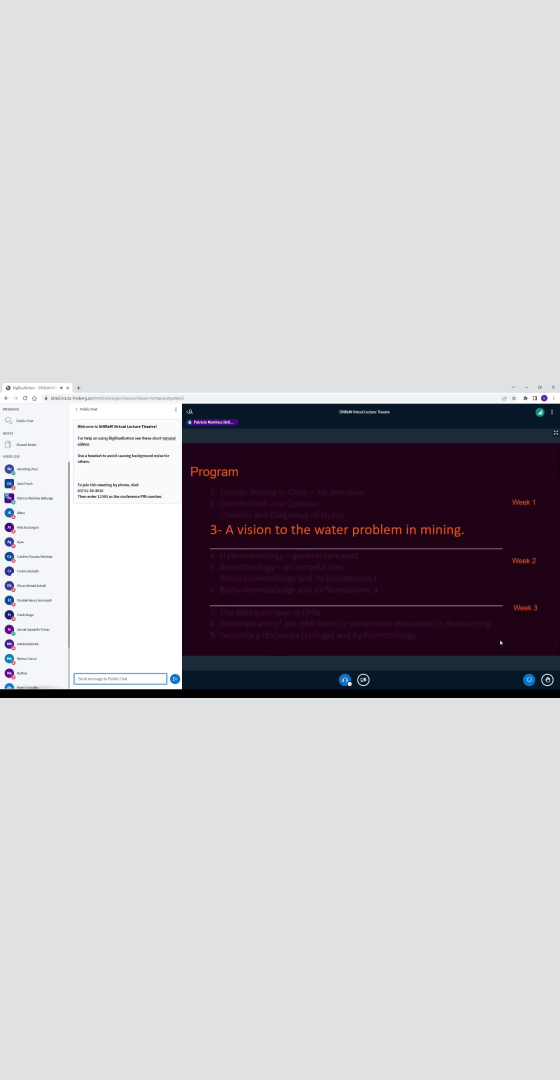Raise your hand with the hand icon
This screenshot has width=560, height=1080.
(x=548, y=680)
